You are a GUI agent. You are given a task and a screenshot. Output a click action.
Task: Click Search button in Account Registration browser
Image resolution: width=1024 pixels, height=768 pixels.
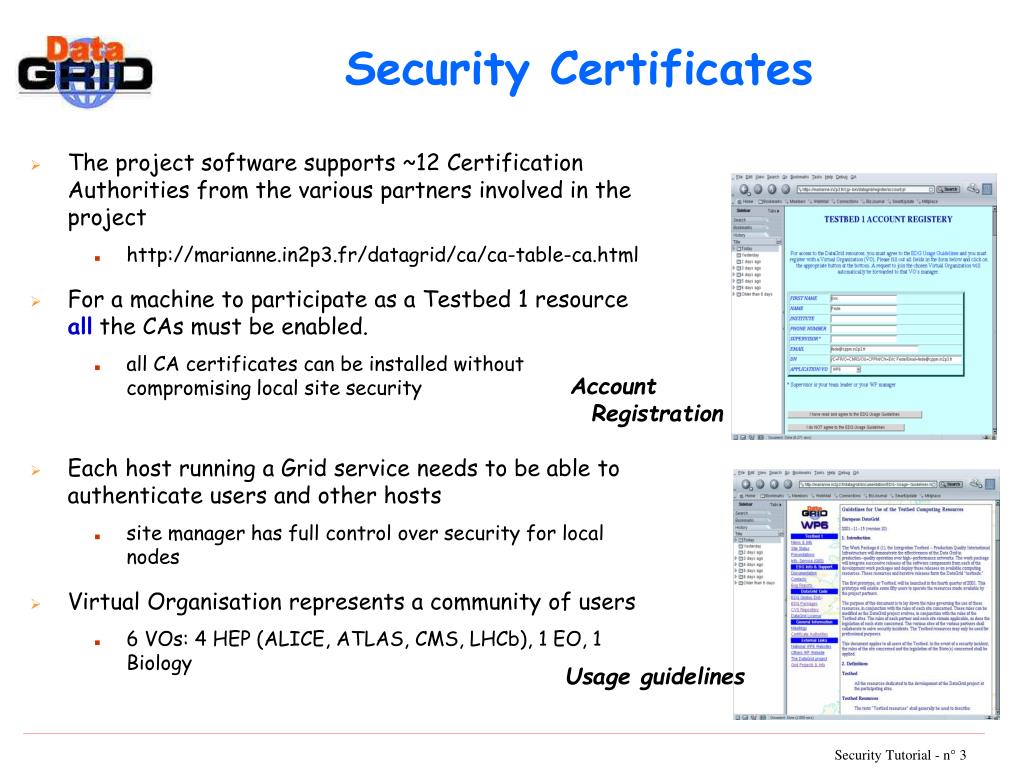click(948, 189)
